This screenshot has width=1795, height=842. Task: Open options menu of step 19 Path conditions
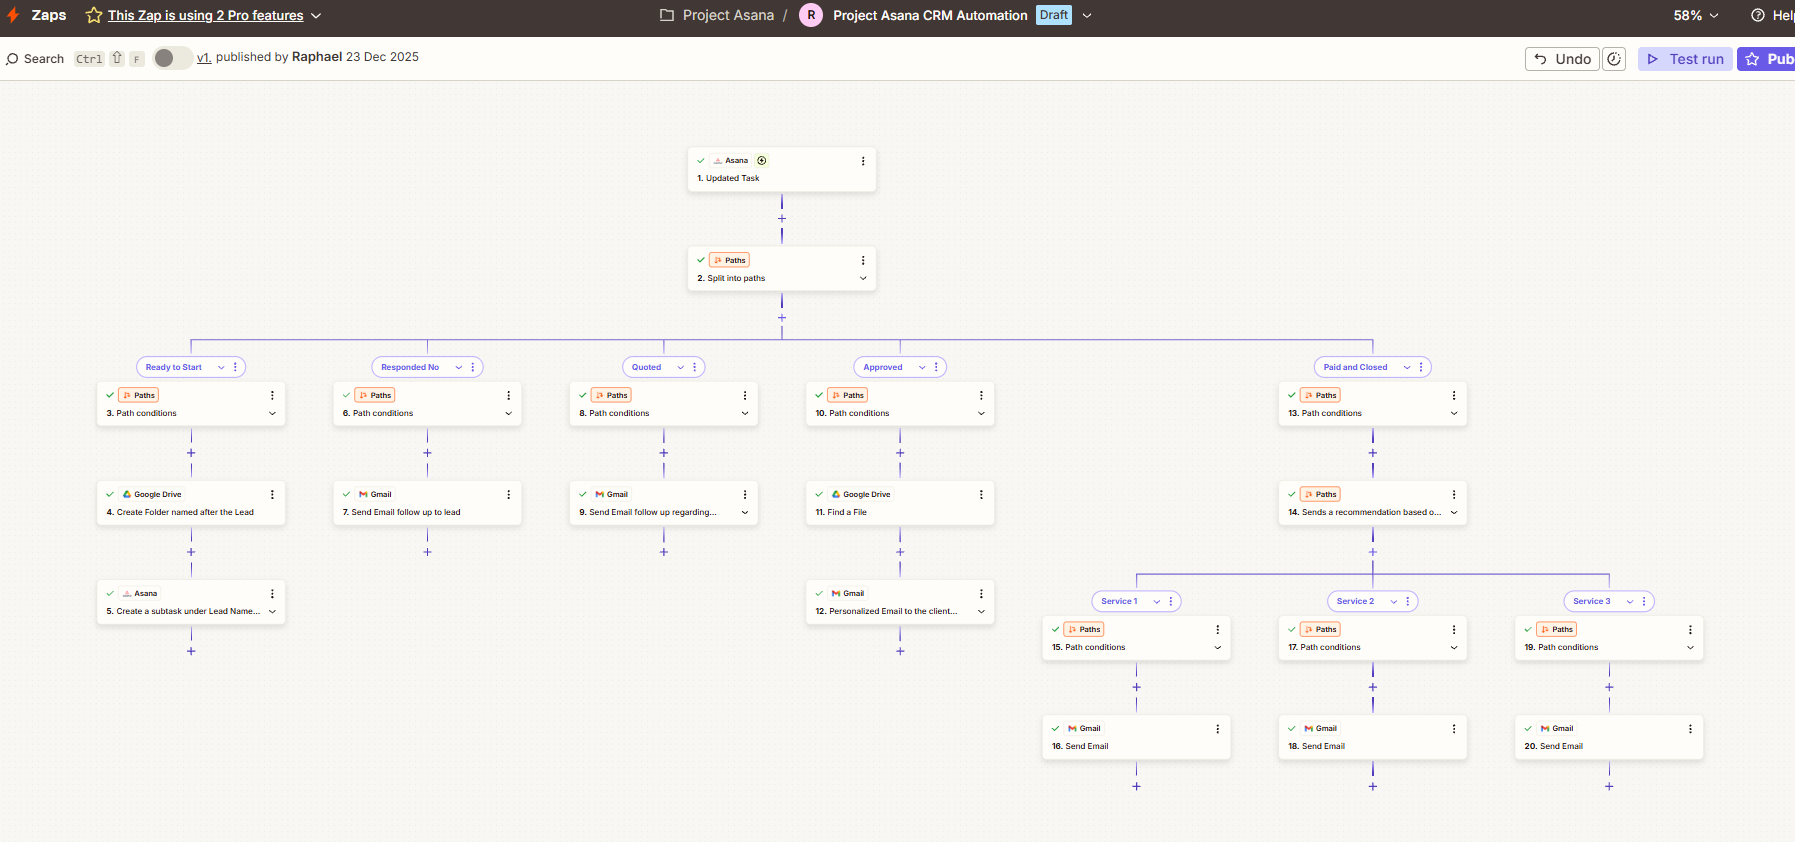(x=1690, y=630)
